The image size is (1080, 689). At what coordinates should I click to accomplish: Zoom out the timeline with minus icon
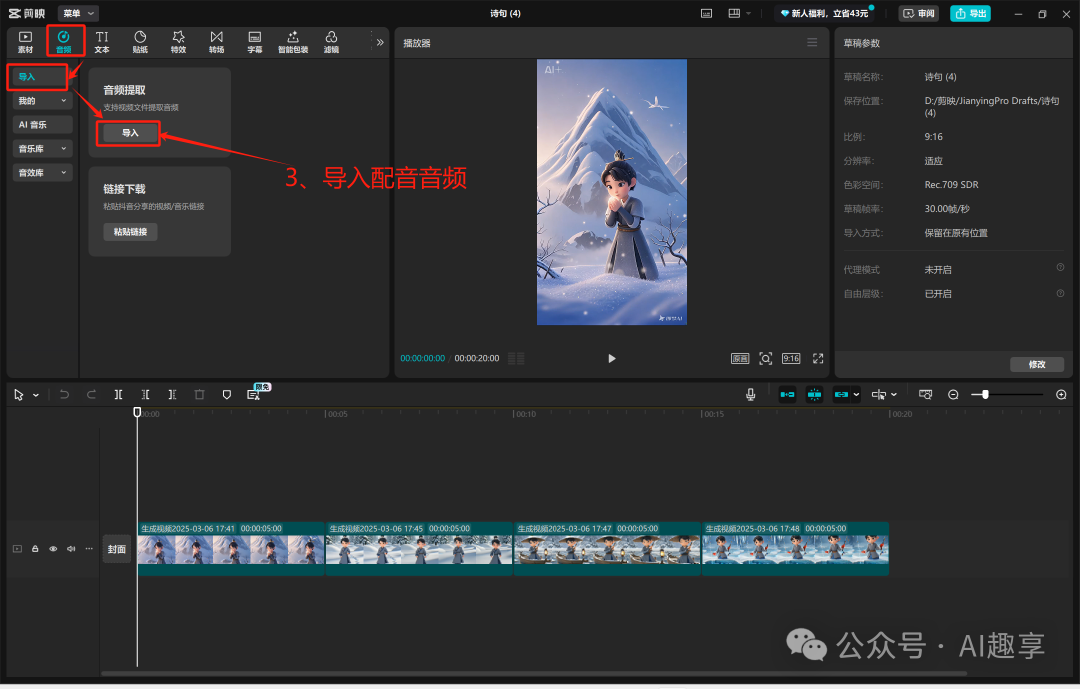coord(953,395)
